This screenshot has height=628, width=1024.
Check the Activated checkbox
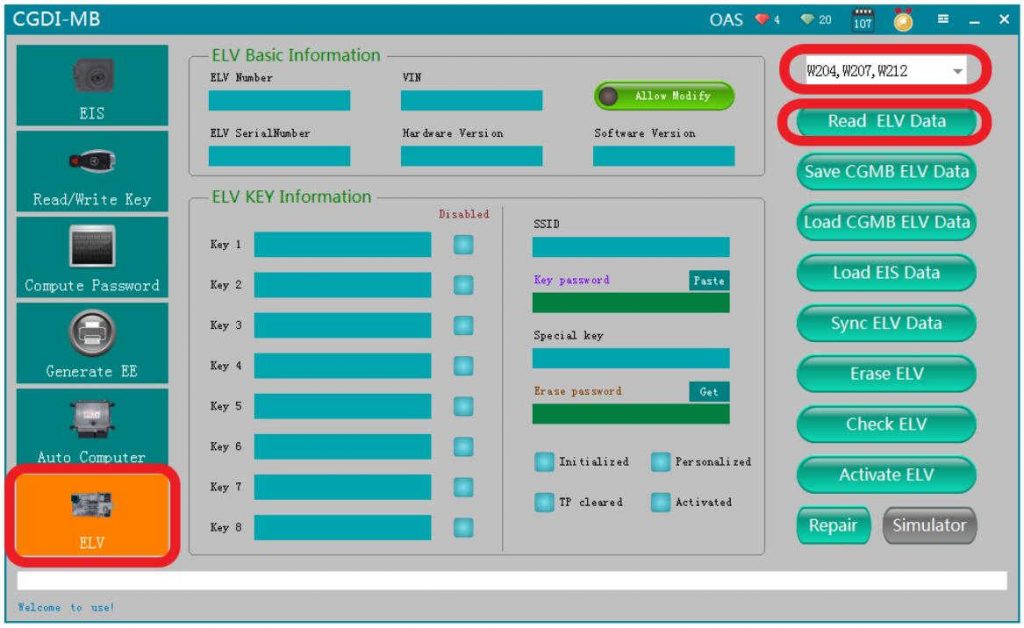(x=660, y=502)
